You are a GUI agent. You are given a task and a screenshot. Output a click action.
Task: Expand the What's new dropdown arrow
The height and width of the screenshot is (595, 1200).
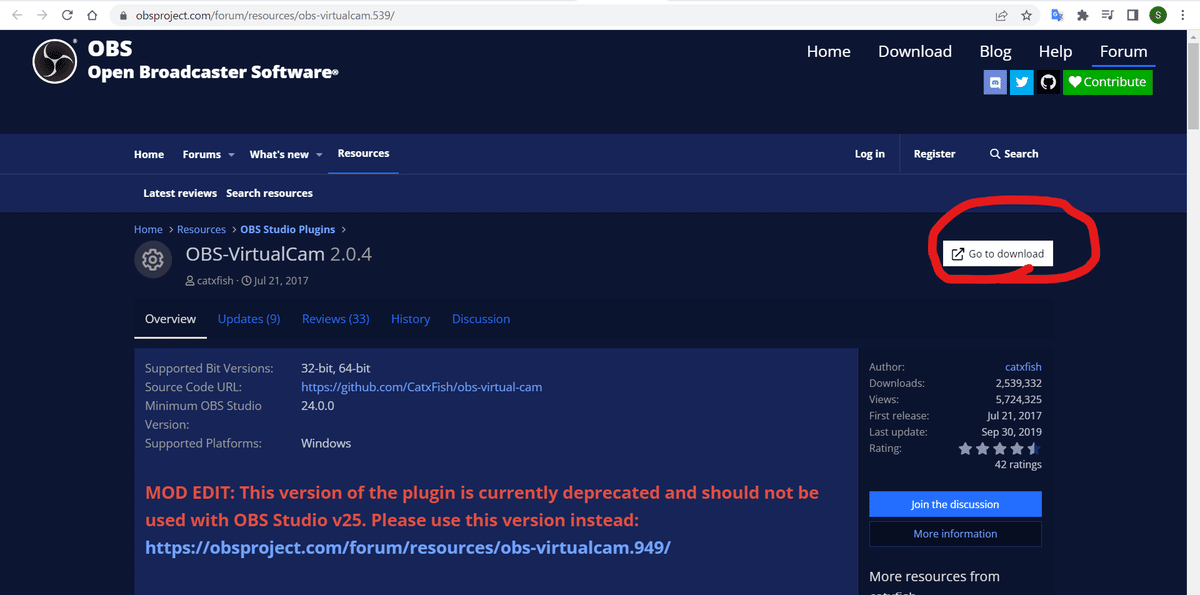pos(319,155)
